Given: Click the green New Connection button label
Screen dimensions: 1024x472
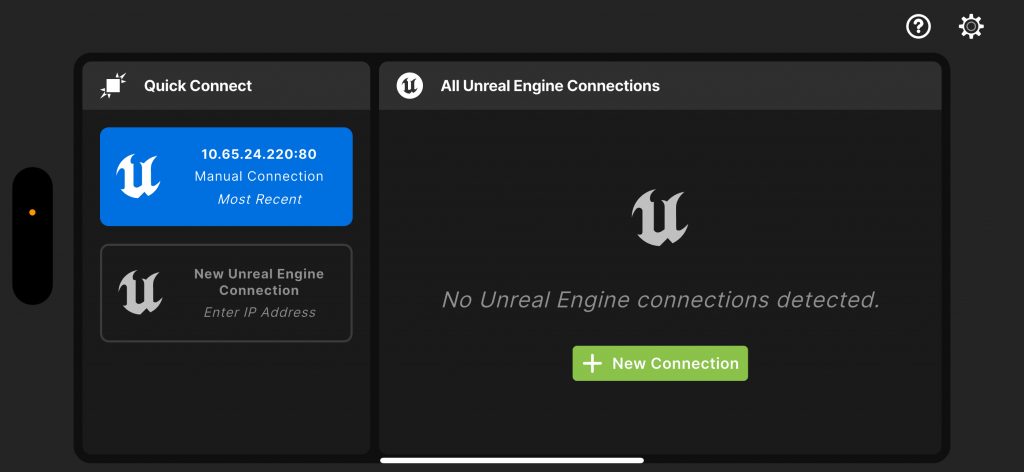Looking at the screenshot, I should [675, 364].
